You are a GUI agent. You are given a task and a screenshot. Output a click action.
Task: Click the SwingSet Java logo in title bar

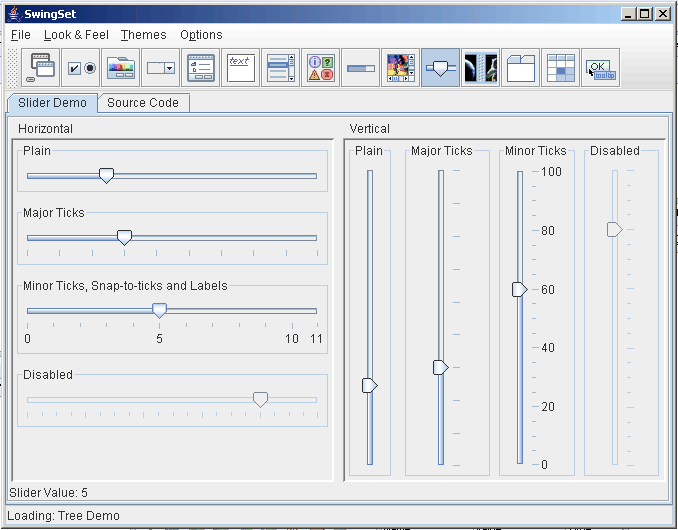tap(15, 14)
